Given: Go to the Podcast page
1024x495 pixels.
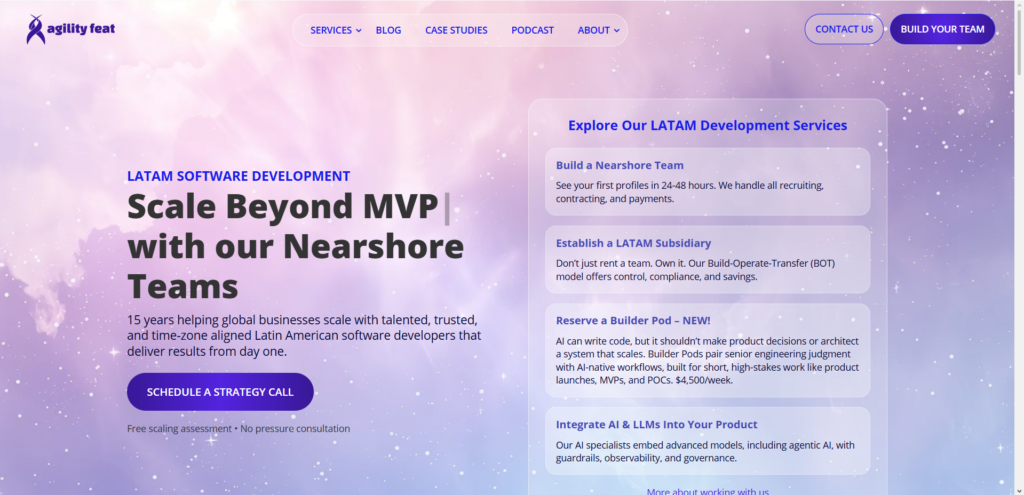Looking at the screenshot, I should (532, 30).
